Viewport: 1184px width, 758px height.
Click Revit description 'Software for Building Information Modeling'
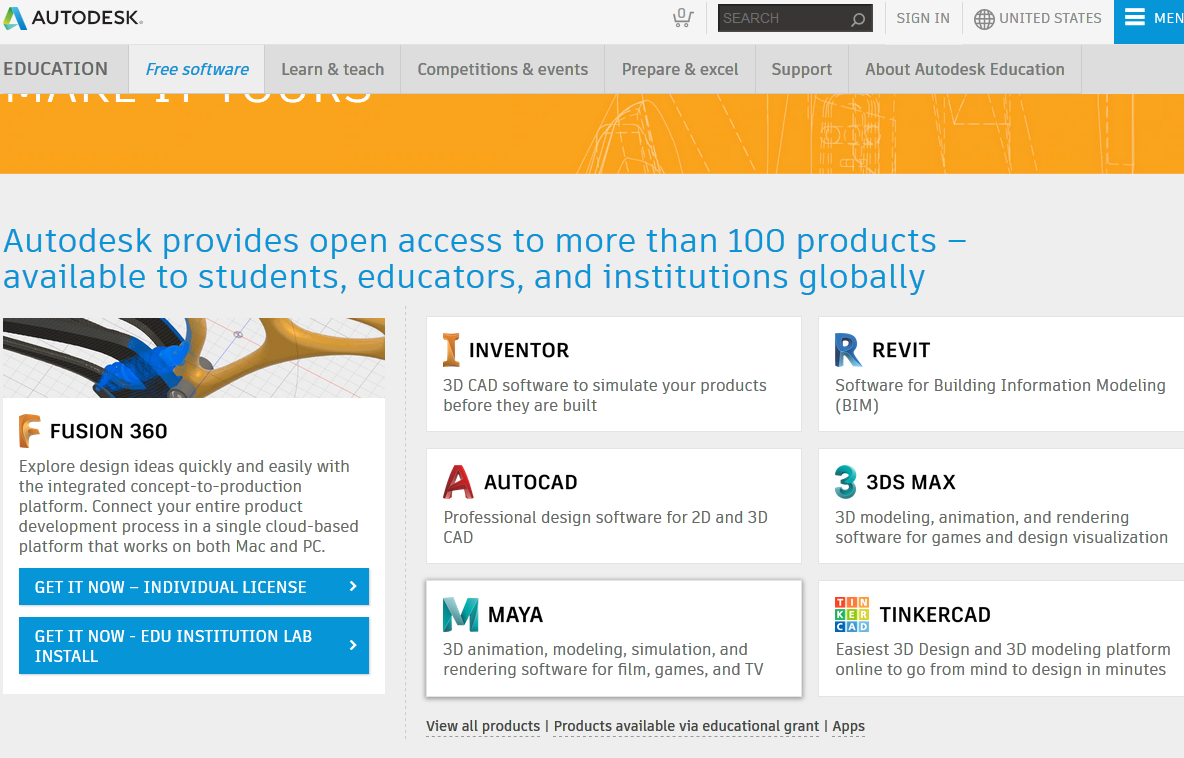[x=1001, y=396]
